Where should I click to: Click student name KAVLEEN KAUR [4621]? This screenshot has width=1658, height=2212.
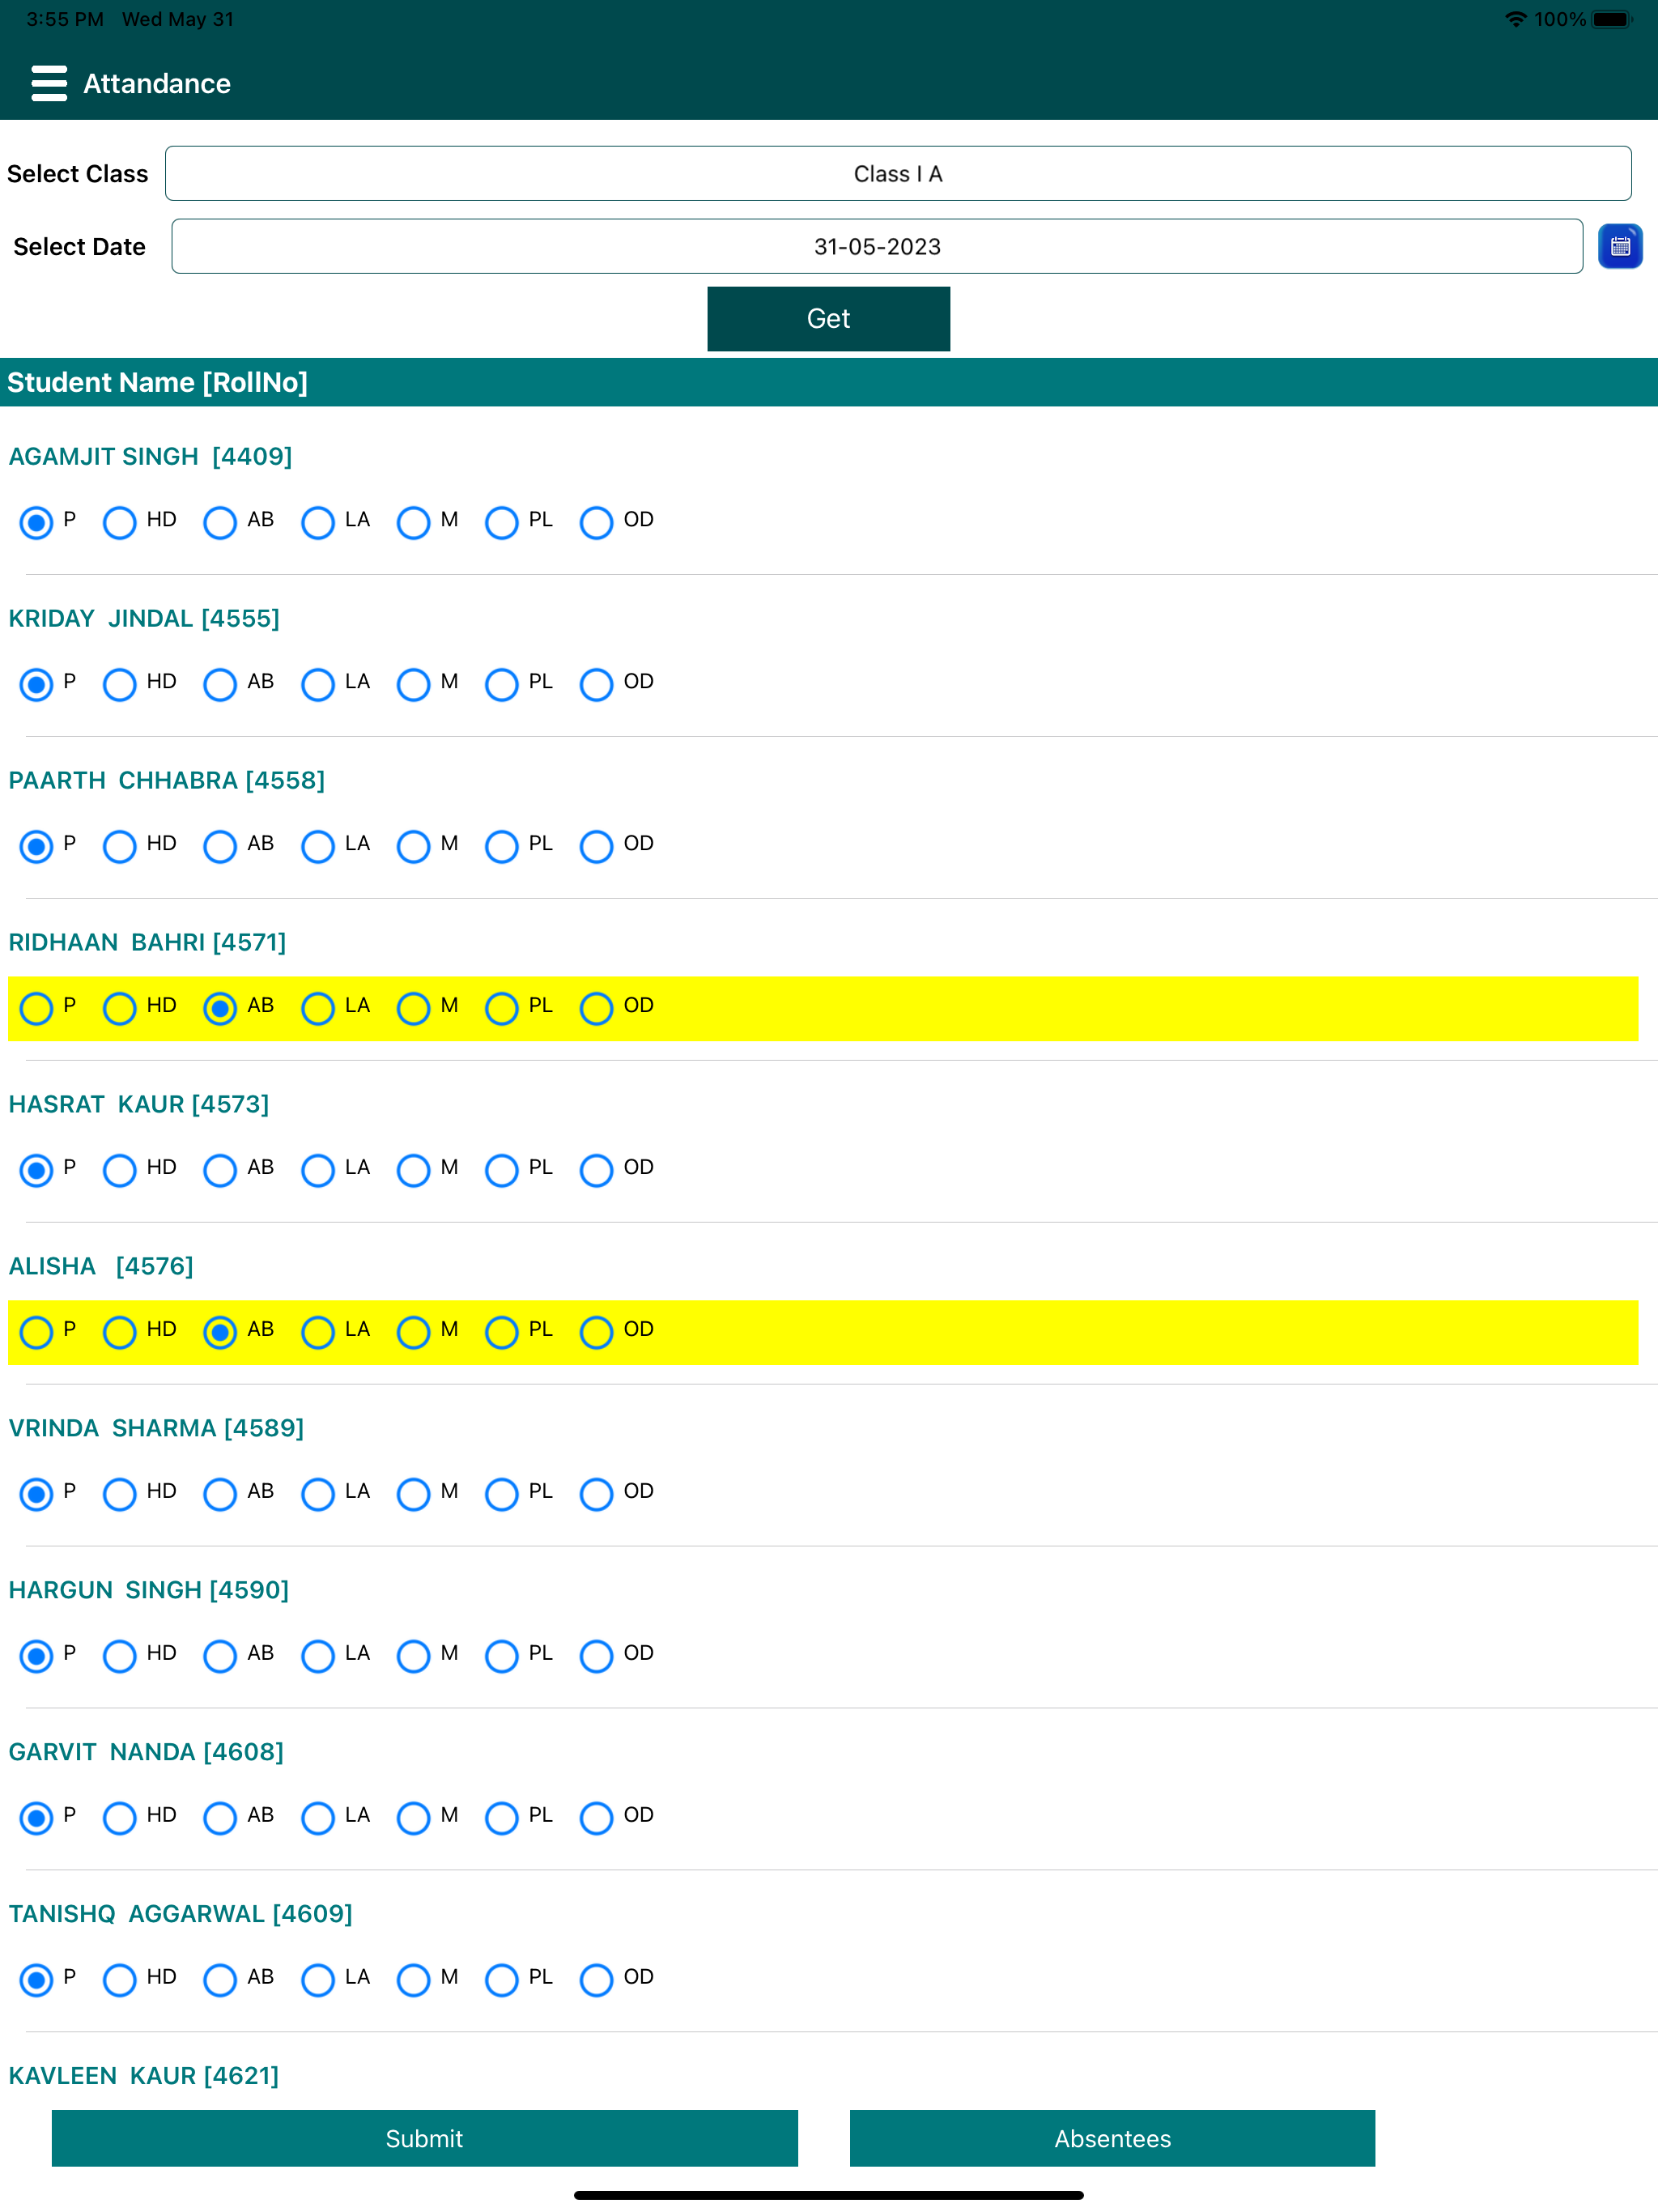coord(144,2076)
